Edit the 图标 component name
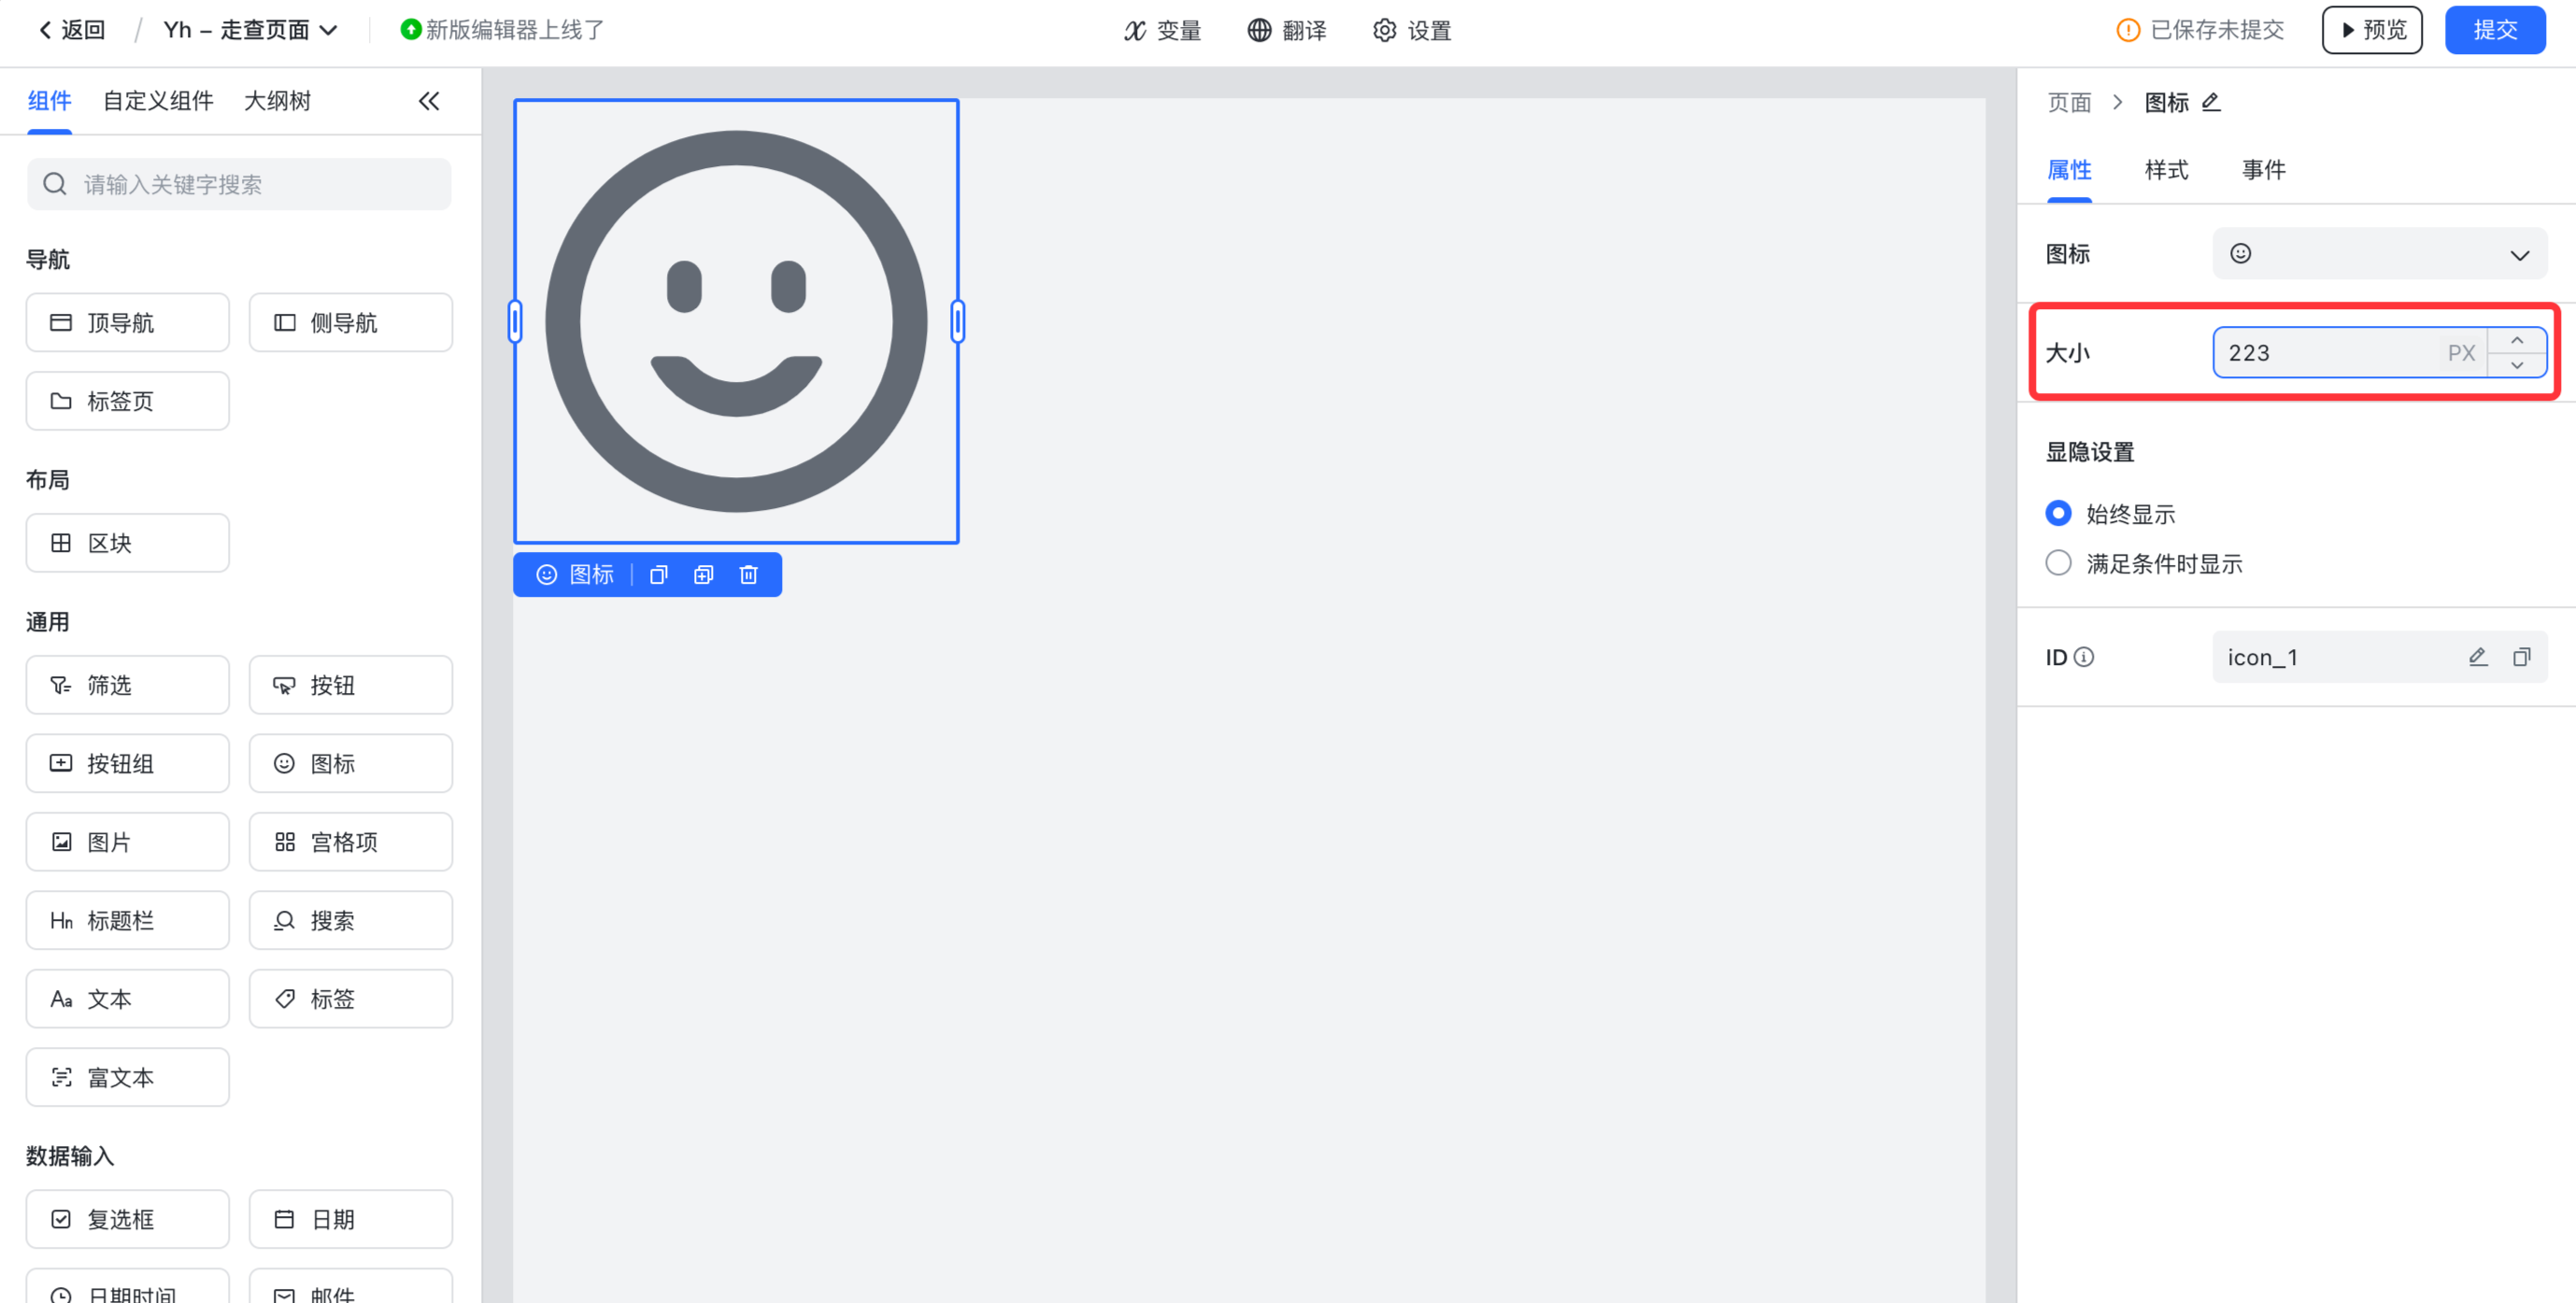This screenshot has width=2576, height=1303. [2211, 102]
